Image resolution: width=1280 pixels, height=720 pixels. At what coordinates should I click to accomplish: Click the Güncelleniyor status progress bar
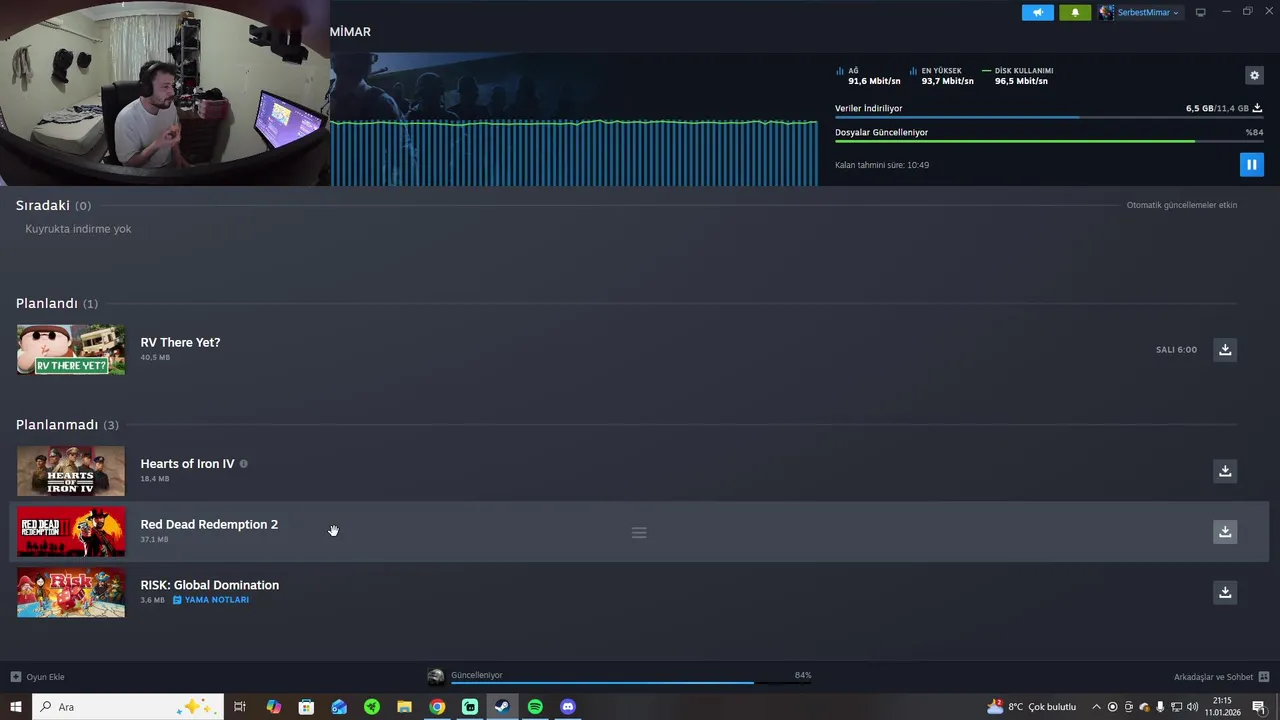[630, 683]
